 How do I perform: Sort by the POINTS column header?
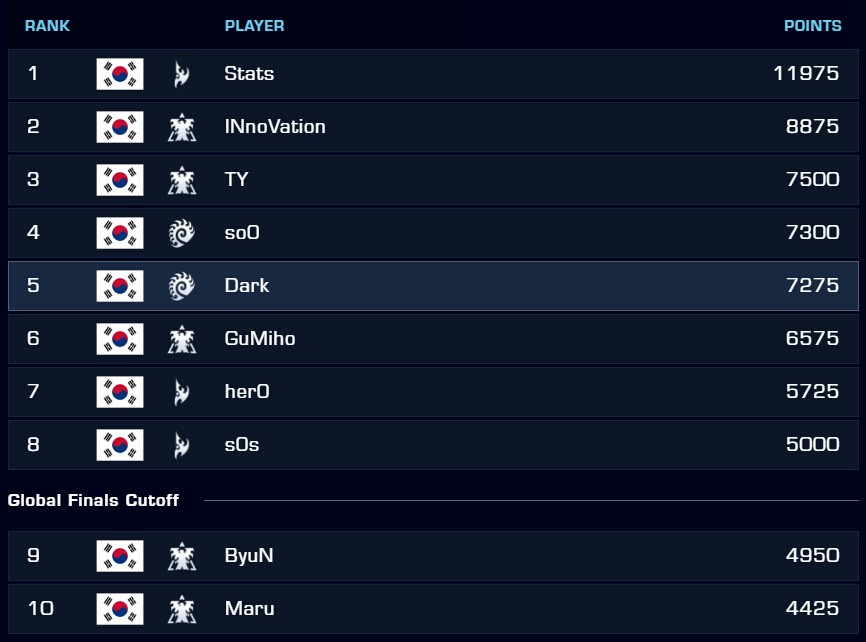[812, 26]
